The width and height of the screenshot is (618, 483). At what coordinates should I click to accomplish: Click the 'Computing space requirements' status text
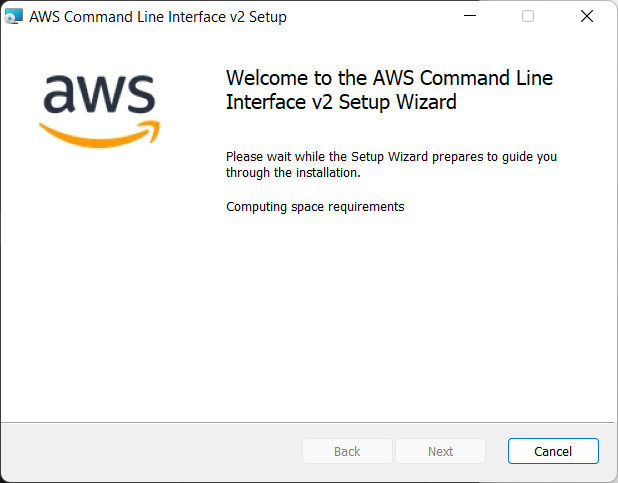click(x=315, y=207)
